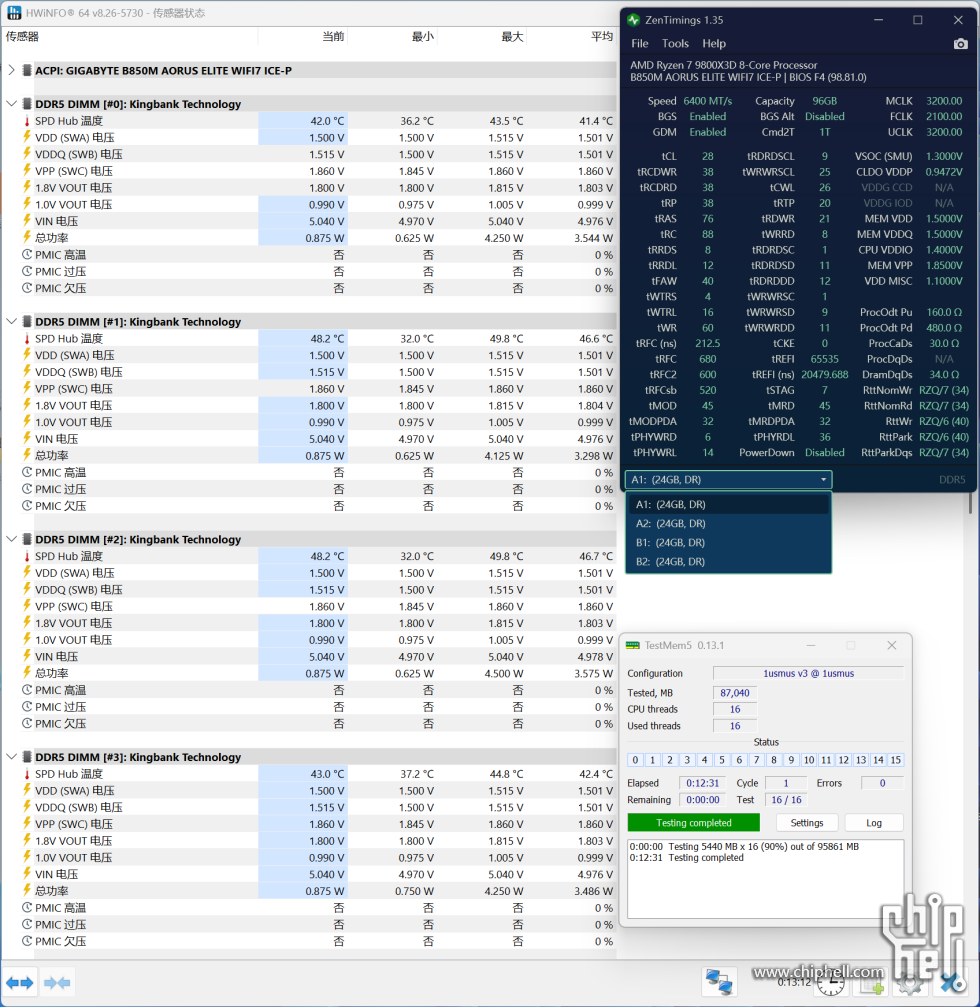Image resolution: width=980 pixels, height=1007 pixels.
Task: Open the remote network monitoring icon in HWiNFO
Action: point(719,983)
